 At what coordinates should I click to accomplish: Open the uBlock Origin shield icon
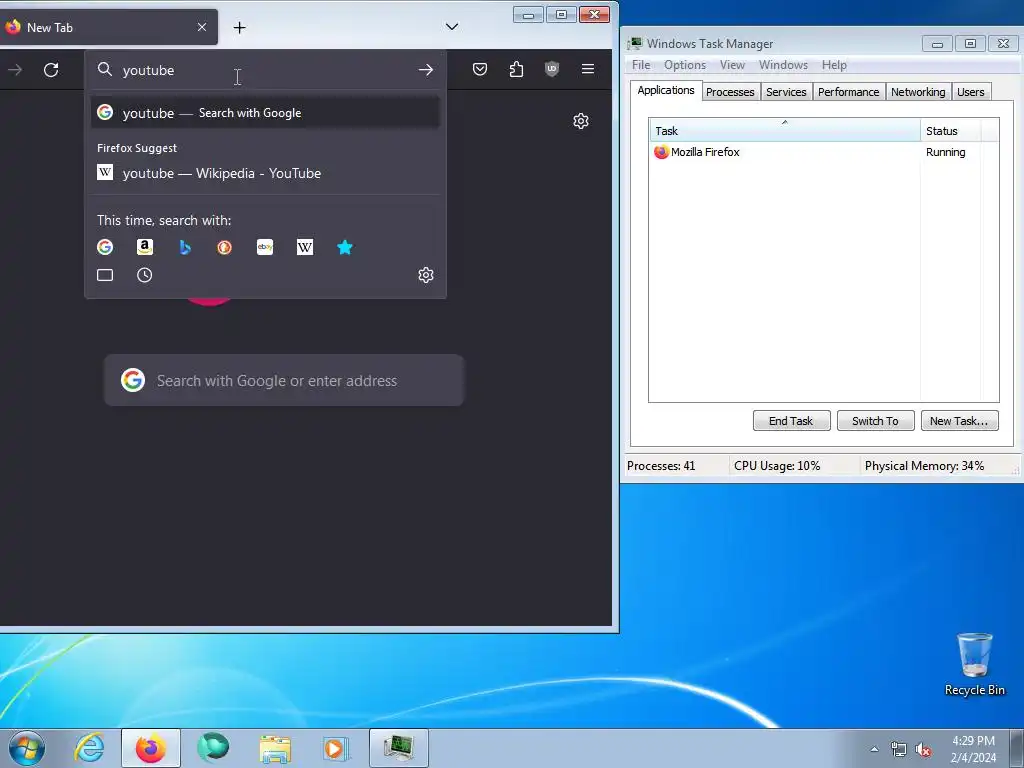(552, 69)
